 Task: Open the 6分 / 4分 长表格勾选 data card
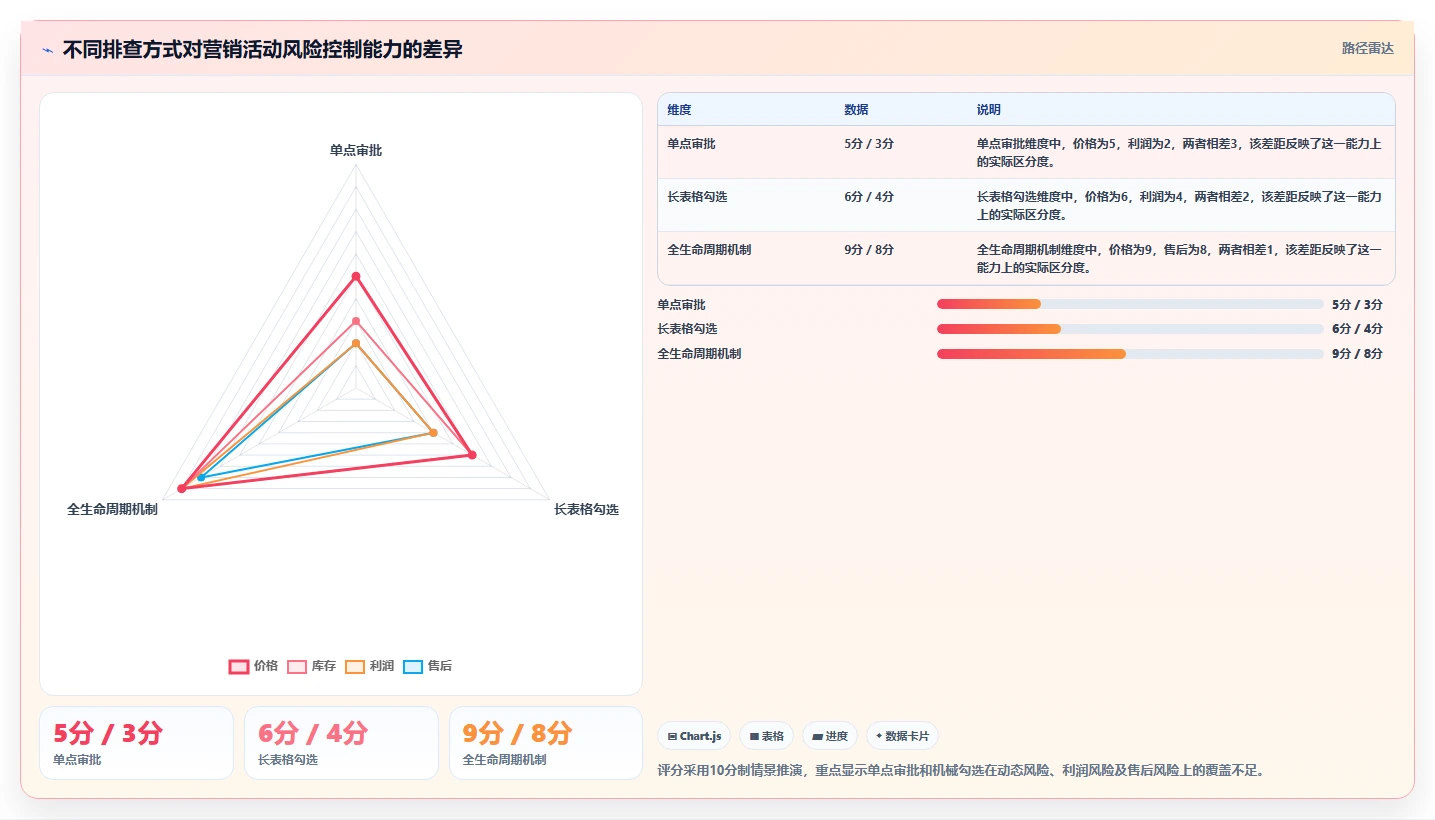click(x=341, y=743)
